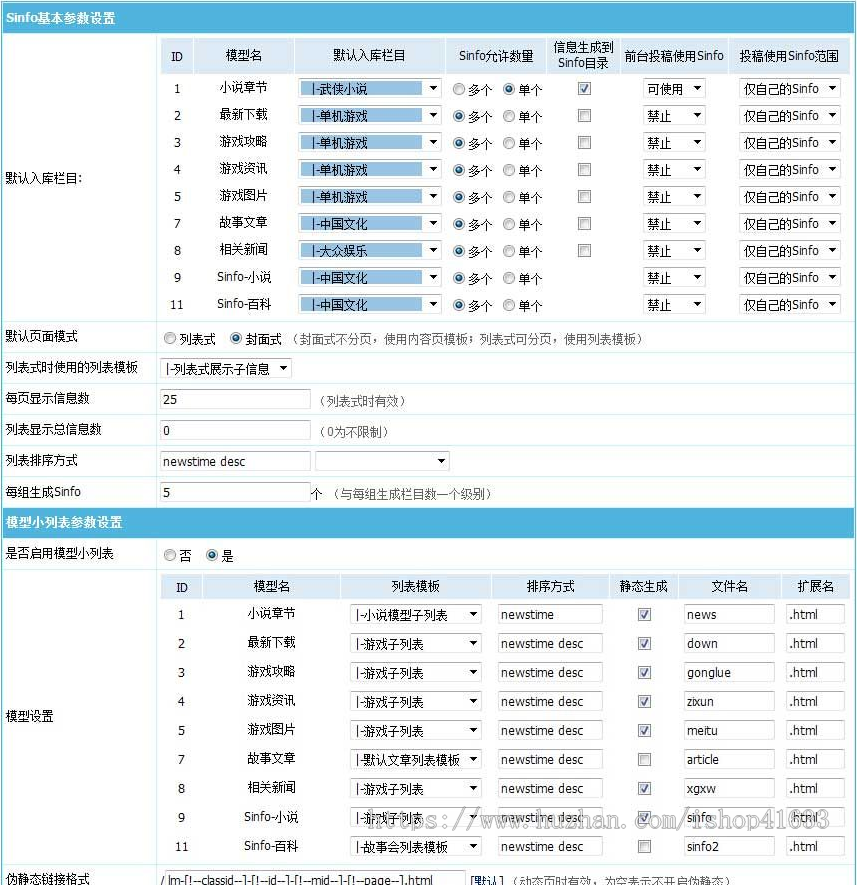
Task: Click 每页显示信息数 field showing 25
Action: [235, 399]
